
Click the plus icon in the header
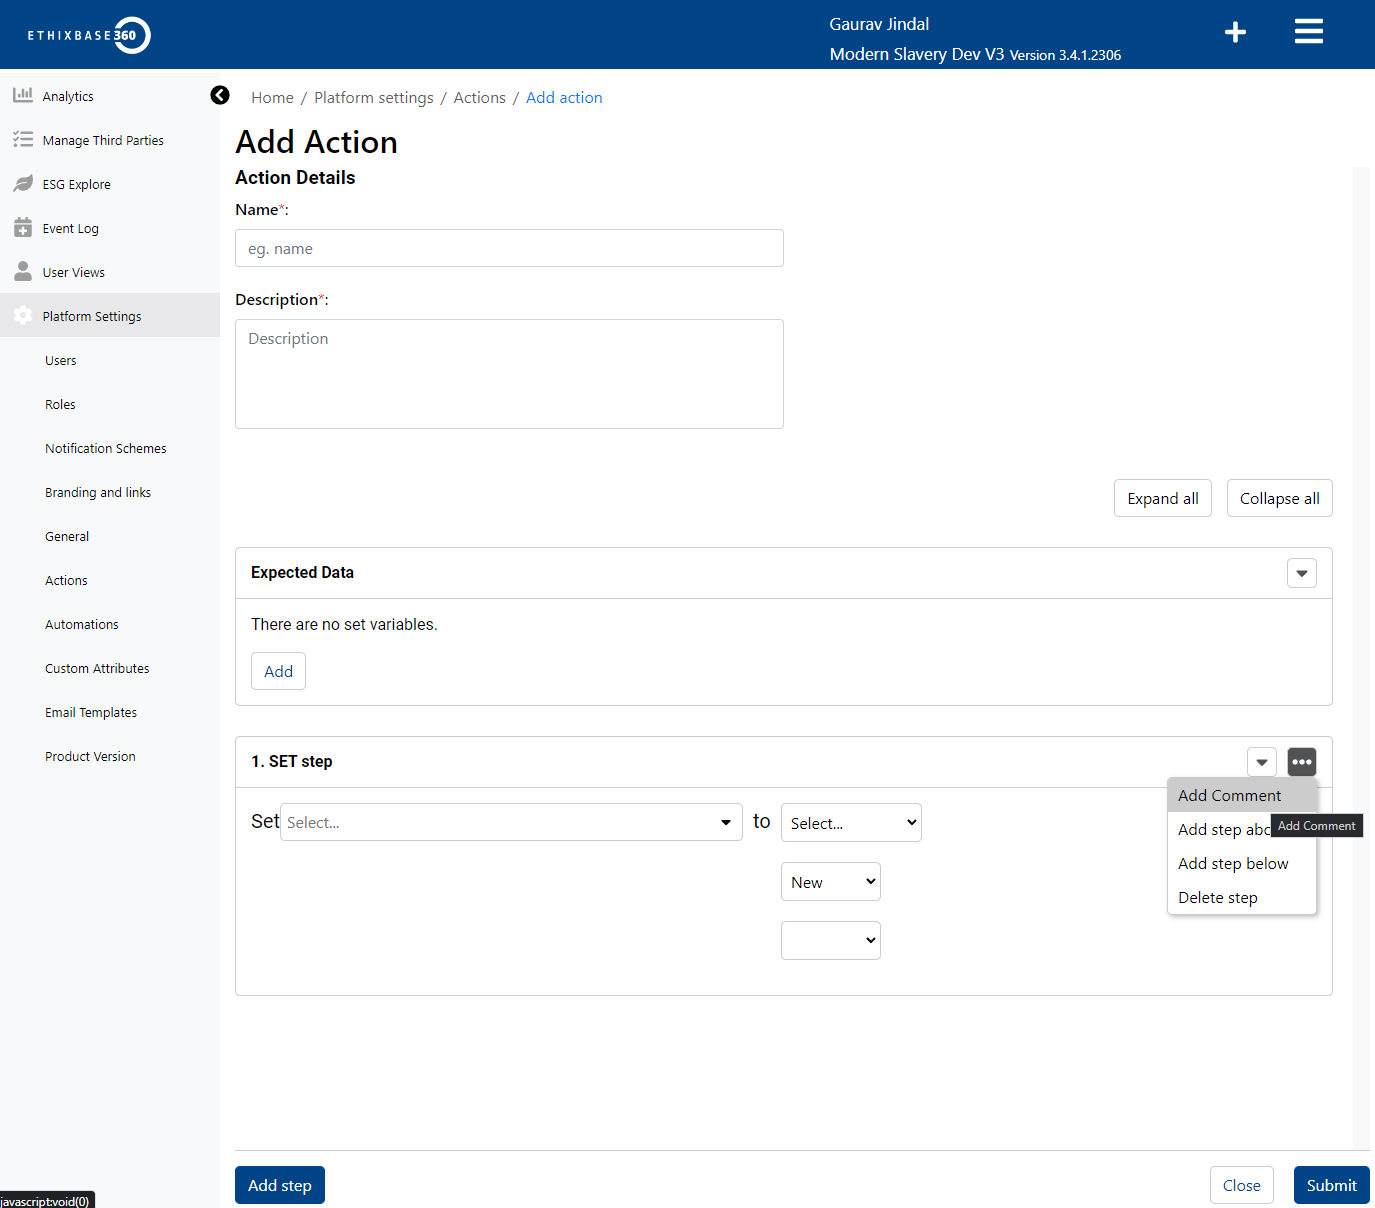(1235, 32)
